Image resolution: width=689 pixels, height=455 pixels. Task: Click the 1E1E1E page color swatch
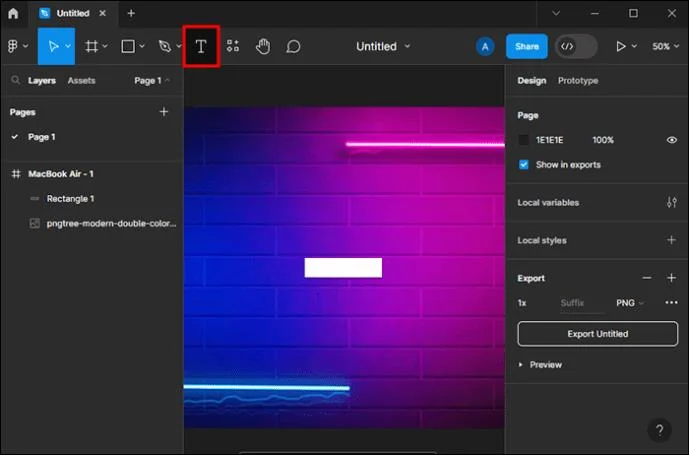click(523, 140)
